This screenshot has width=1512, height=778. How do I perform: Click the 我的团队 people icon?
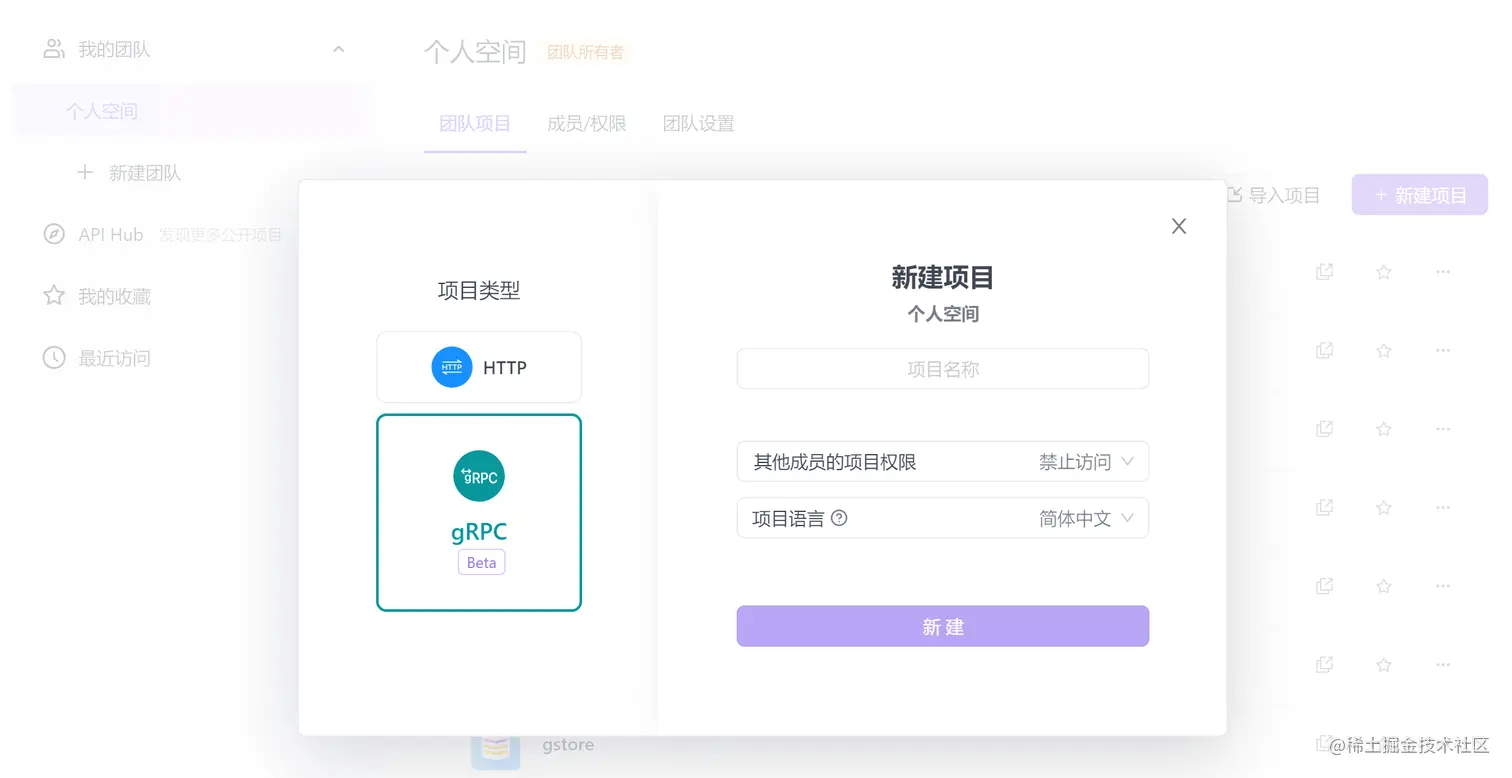(x=54, y=49)
